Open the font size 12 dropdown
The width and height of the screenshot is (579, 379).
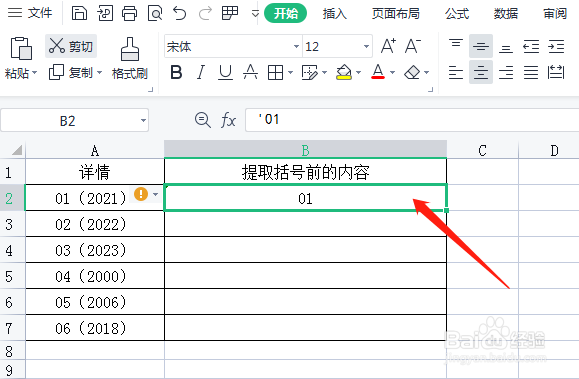366,47
